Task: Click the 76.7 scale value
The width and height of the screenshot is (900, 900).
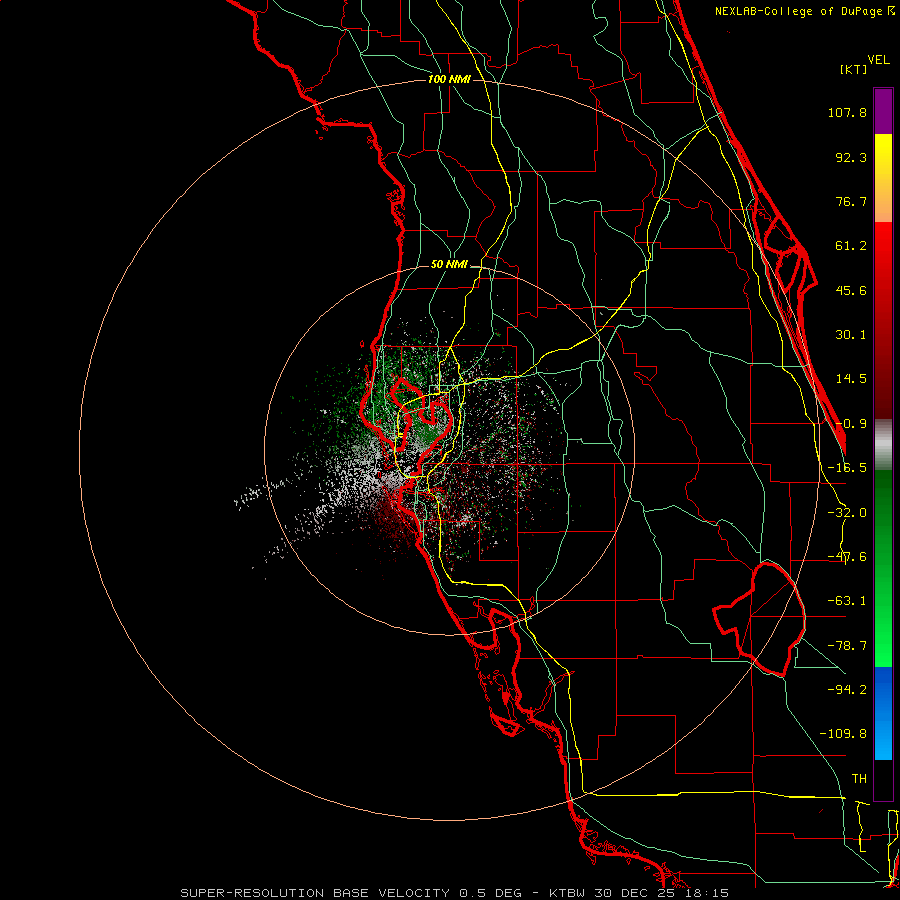Action: click(851, 201)
